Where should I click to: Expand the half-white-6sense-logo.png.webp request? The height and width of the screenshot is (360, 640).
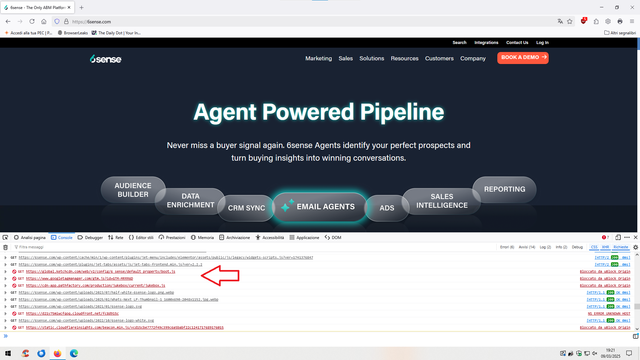point(5,292)
